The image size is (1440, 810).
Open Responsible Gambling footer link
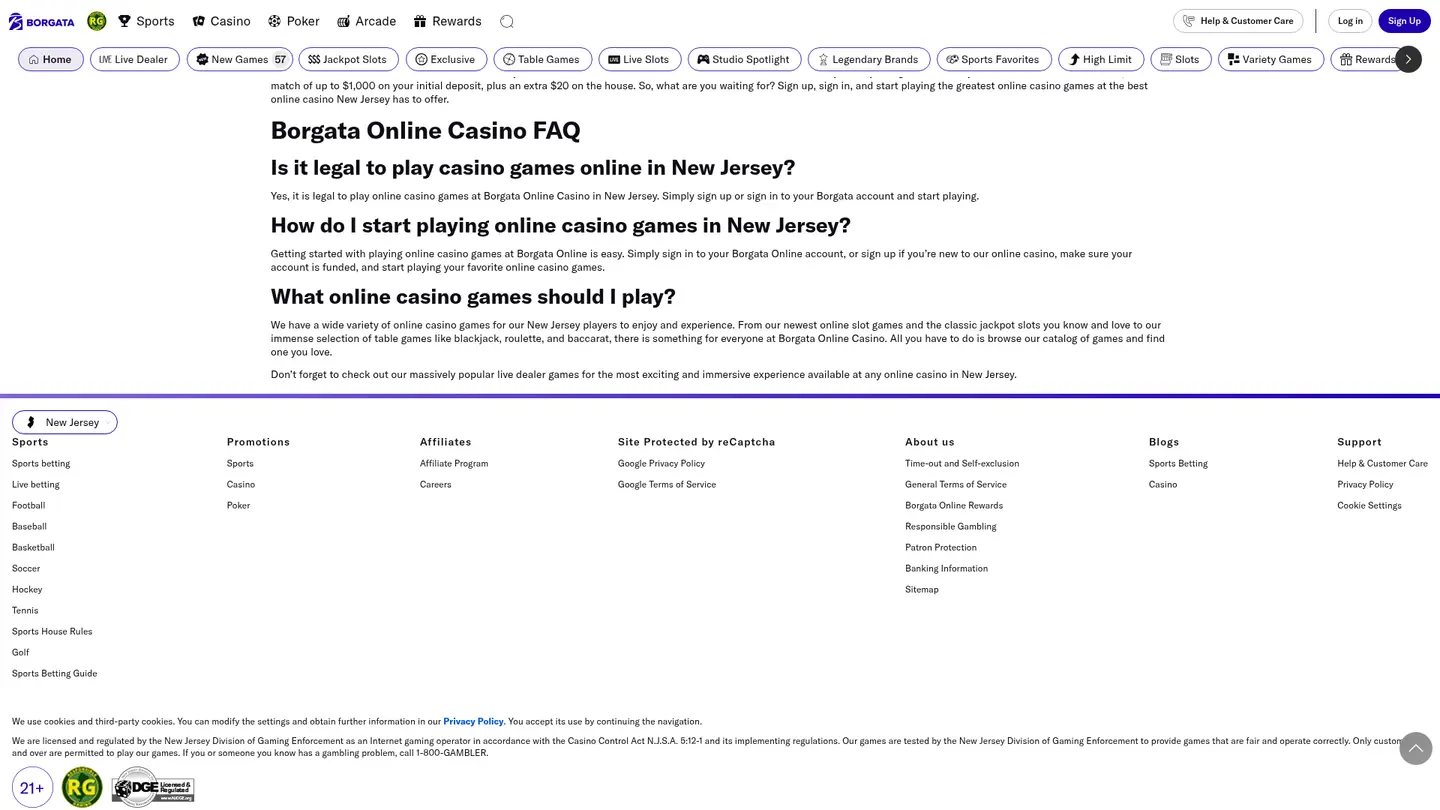951,526
